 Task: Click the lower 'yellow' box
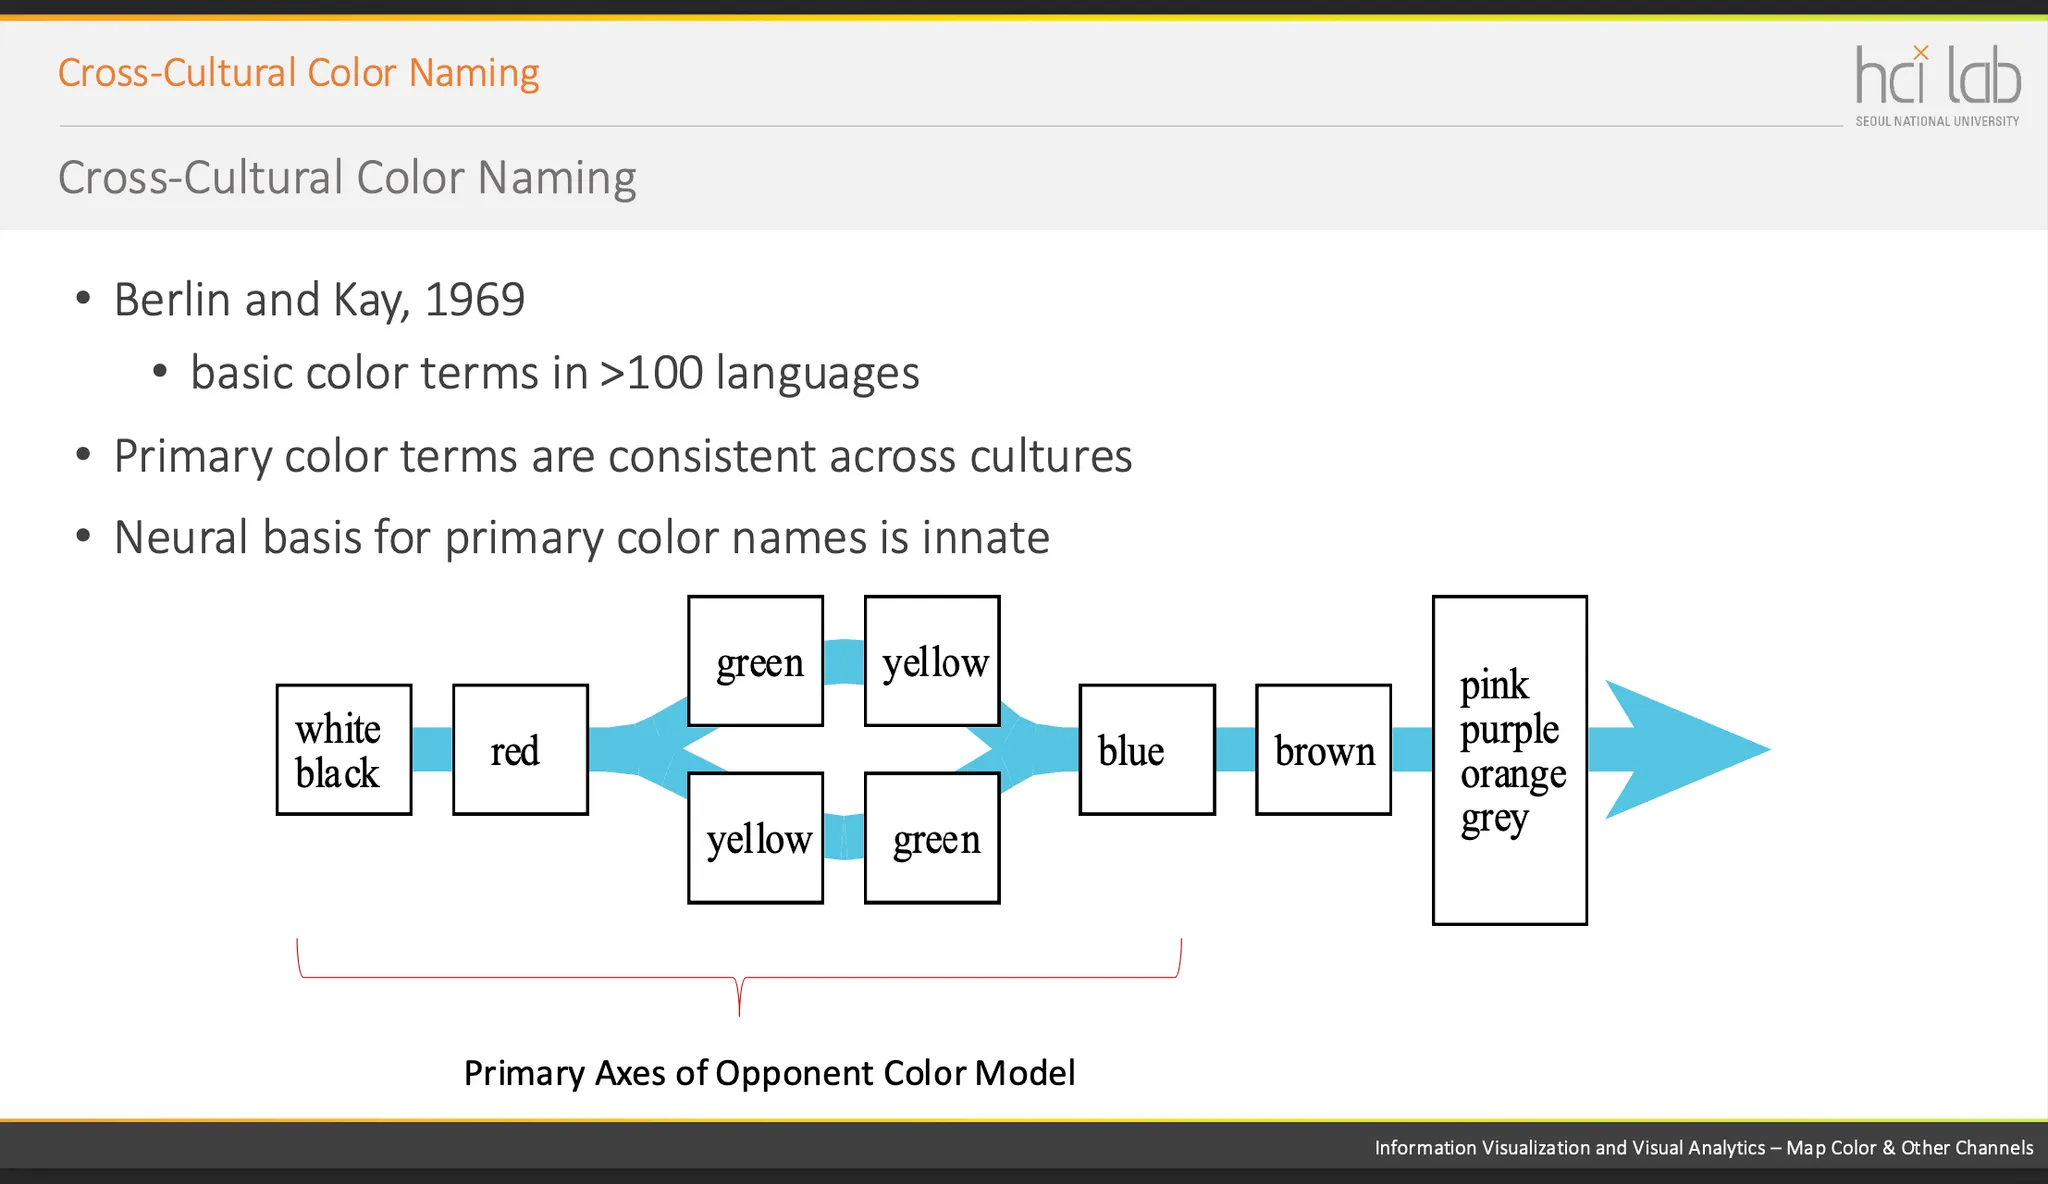[x=756, y=838]
